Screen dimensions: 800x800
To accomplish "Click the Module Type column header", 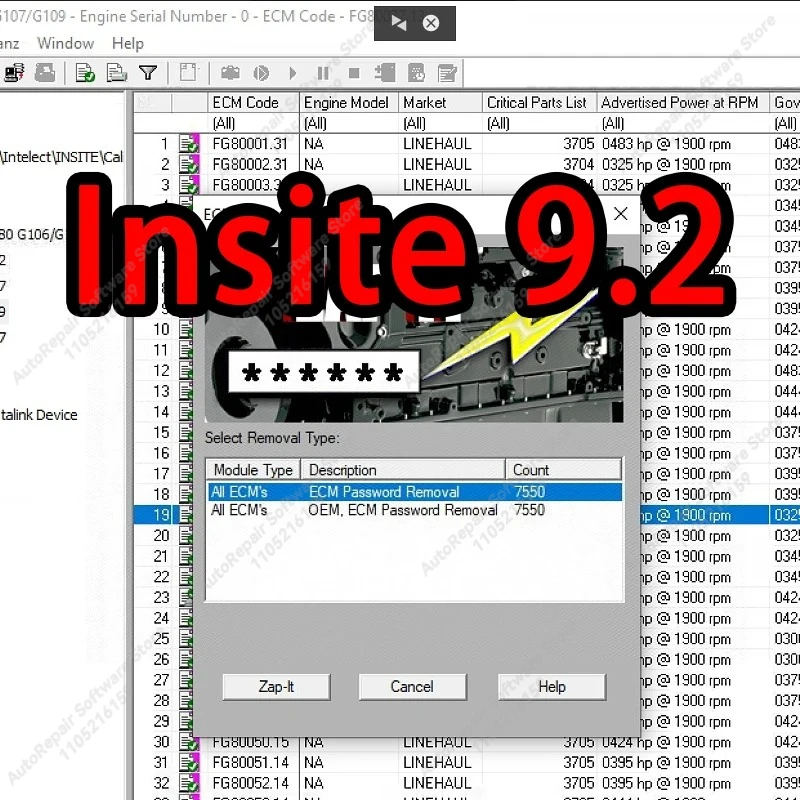I will pyautogui.click(x=253, y=469).
